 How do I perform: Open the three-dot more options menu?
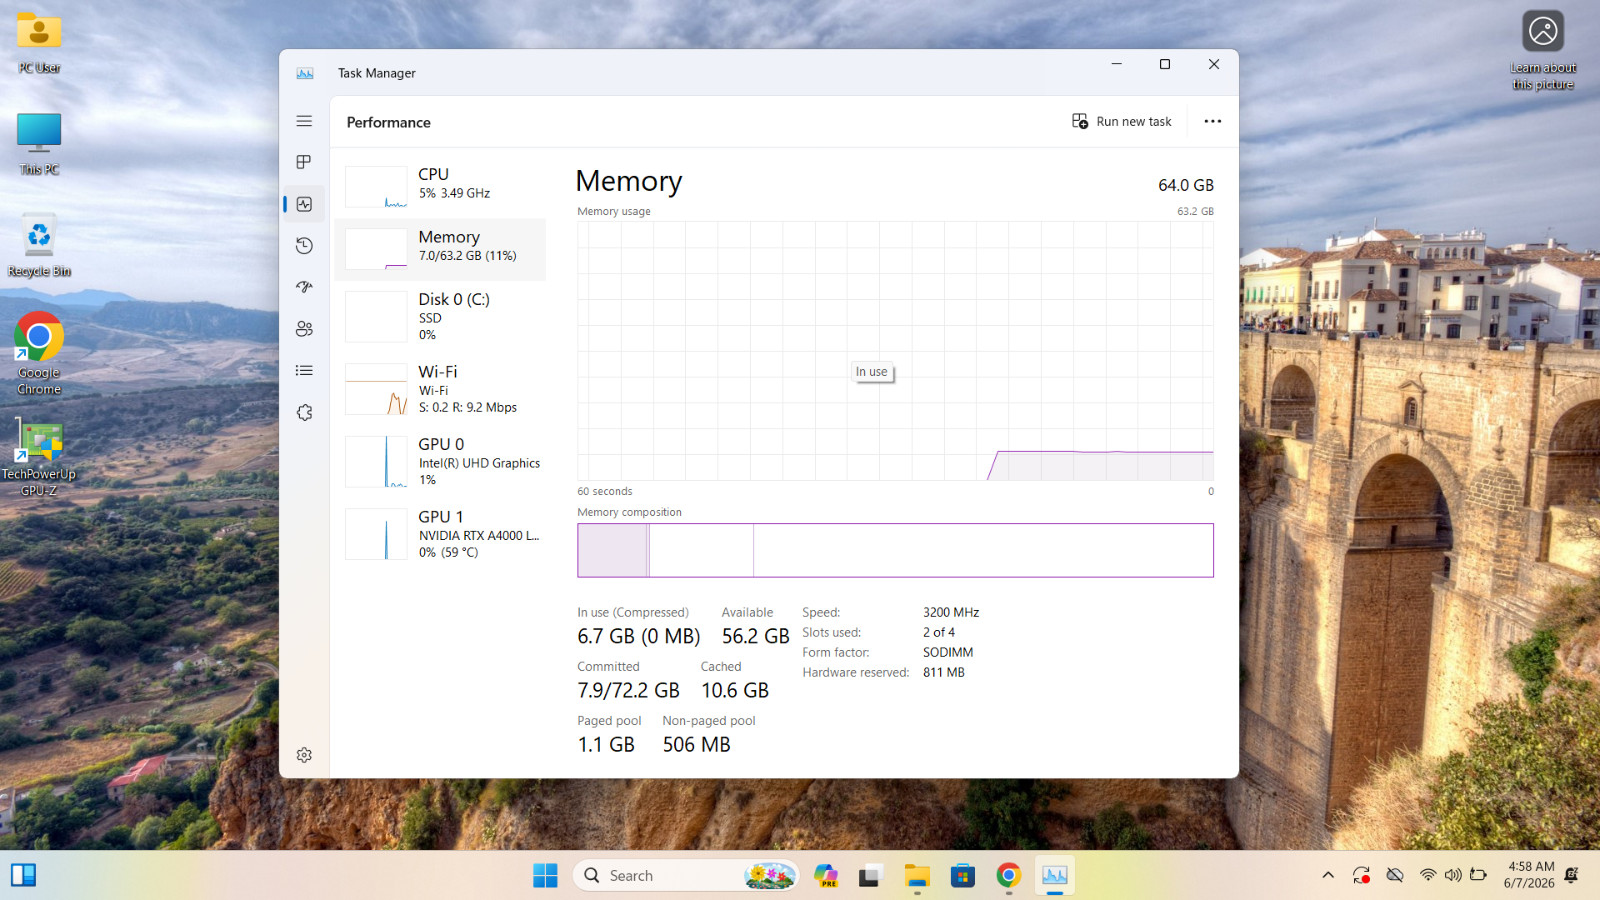tap(1213, 121)
